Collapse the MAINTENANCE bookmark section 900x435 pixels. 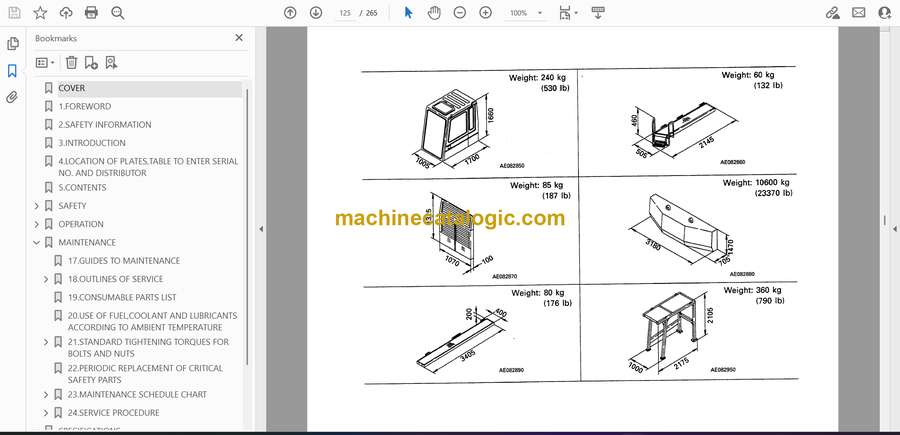37,243
